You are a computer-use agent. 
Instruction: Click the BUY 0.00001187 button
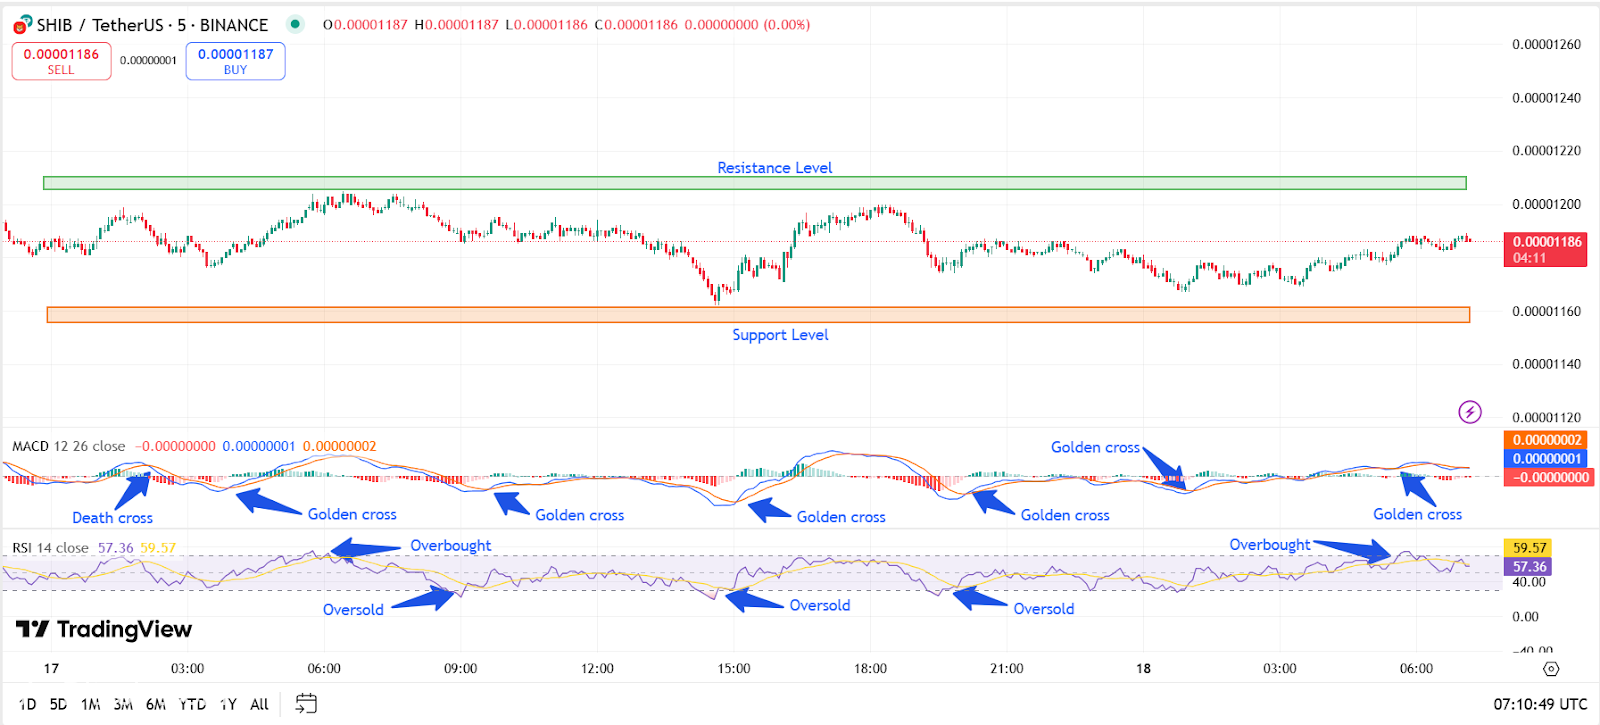(x=235, y=61)
